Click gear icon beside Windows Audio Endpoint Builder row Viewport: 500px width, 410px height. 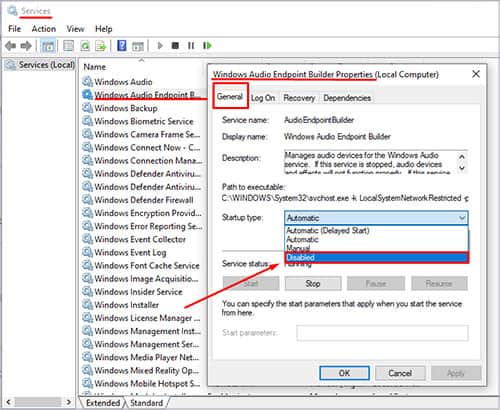[87, 94]
